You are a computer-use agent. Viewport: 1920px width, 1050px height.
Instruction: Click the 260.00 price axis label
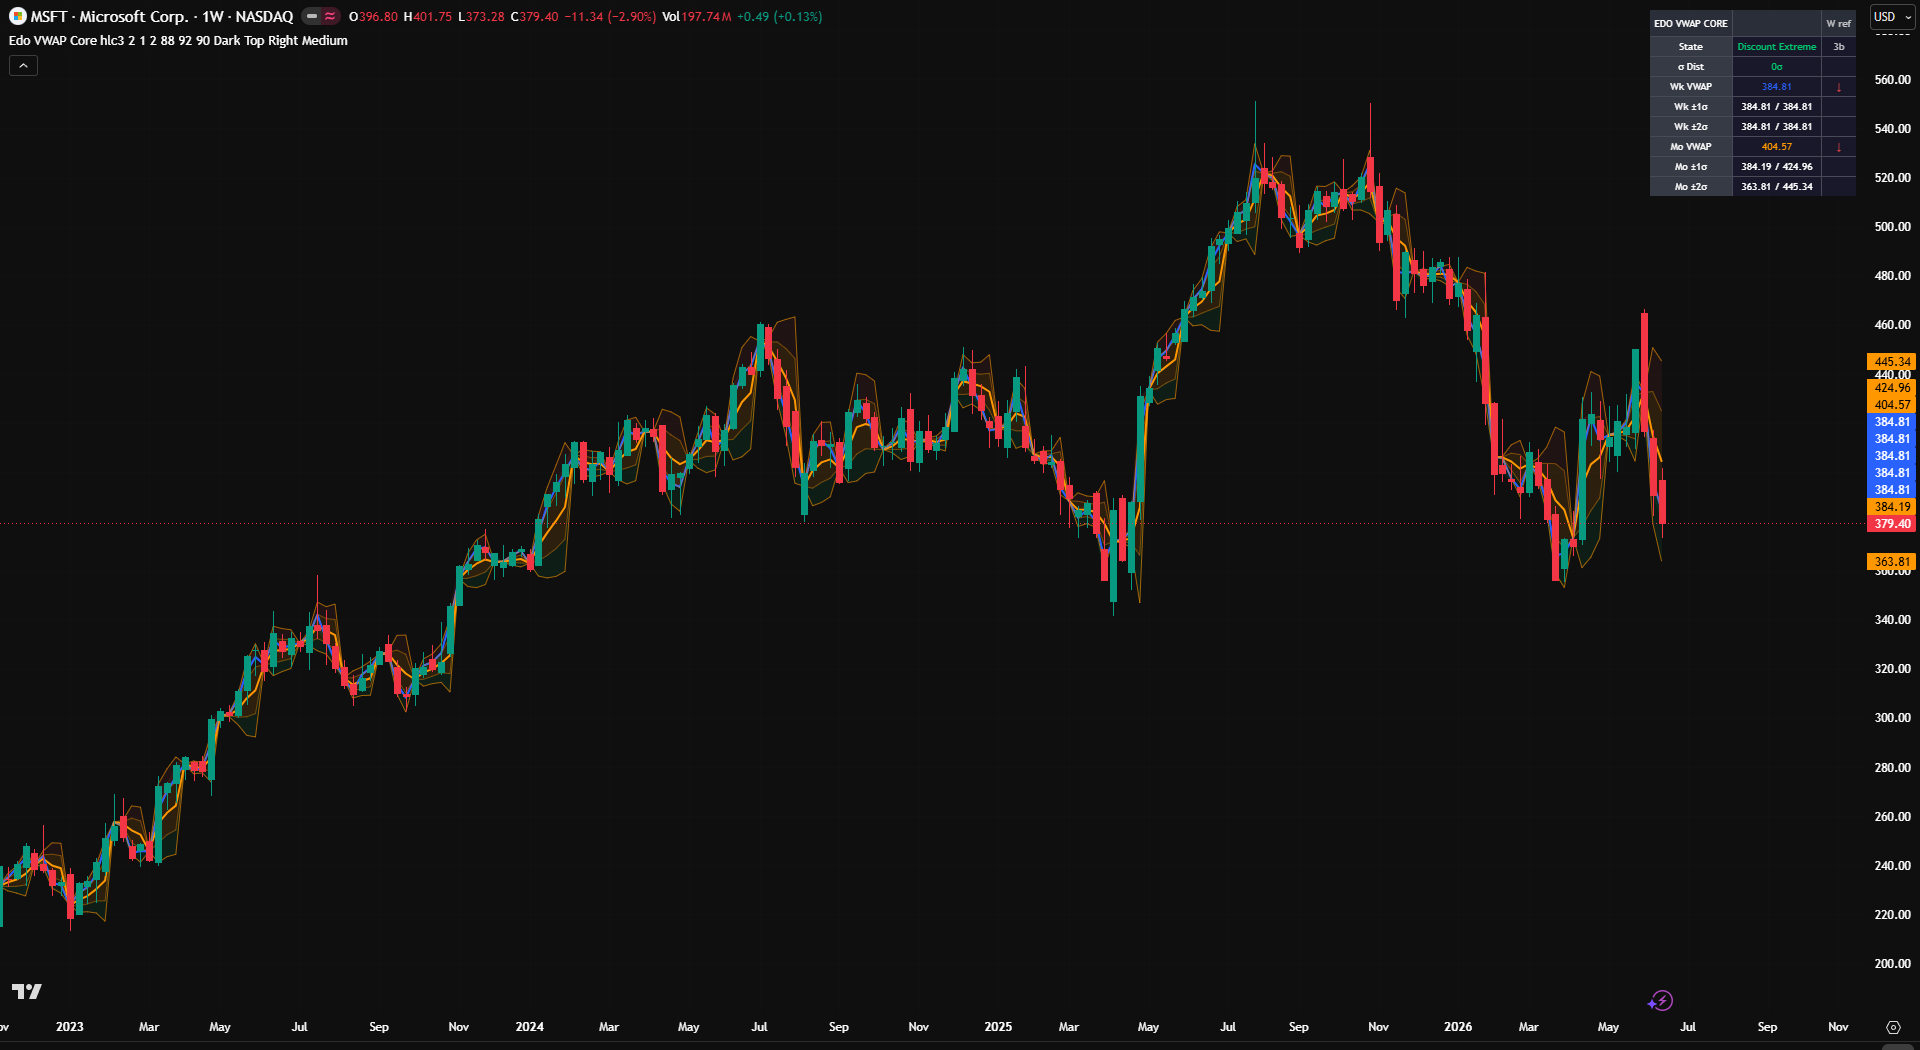tap(1892, 817)
